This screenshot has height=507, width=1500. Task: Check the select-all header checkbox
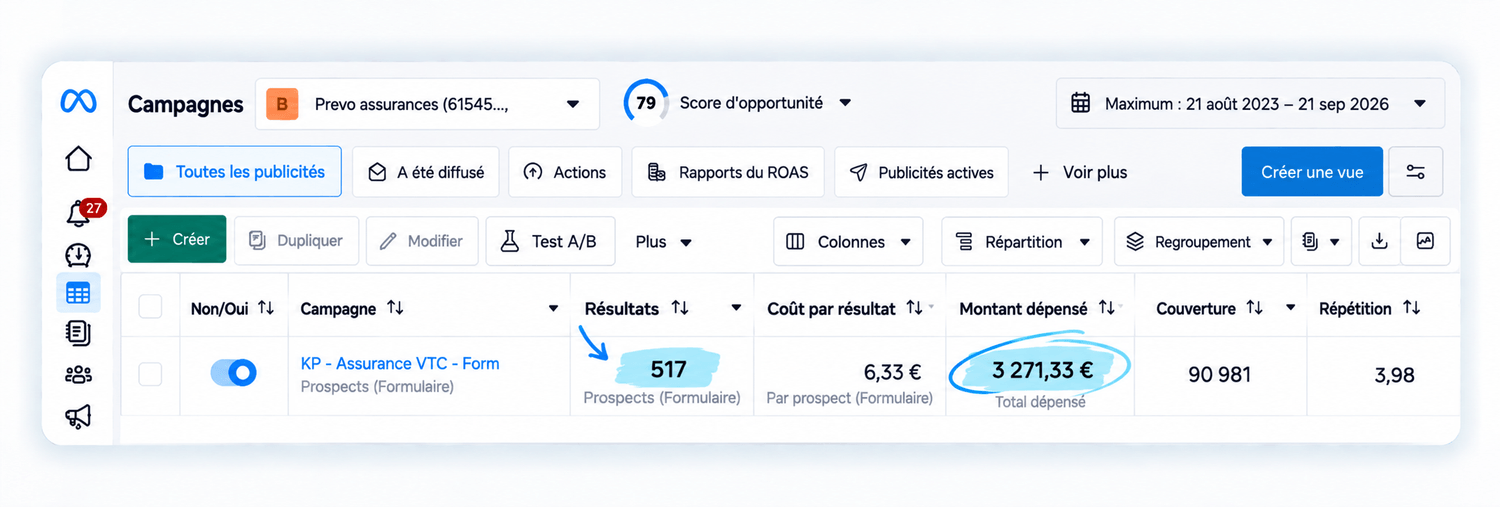(x=150, y=307)
